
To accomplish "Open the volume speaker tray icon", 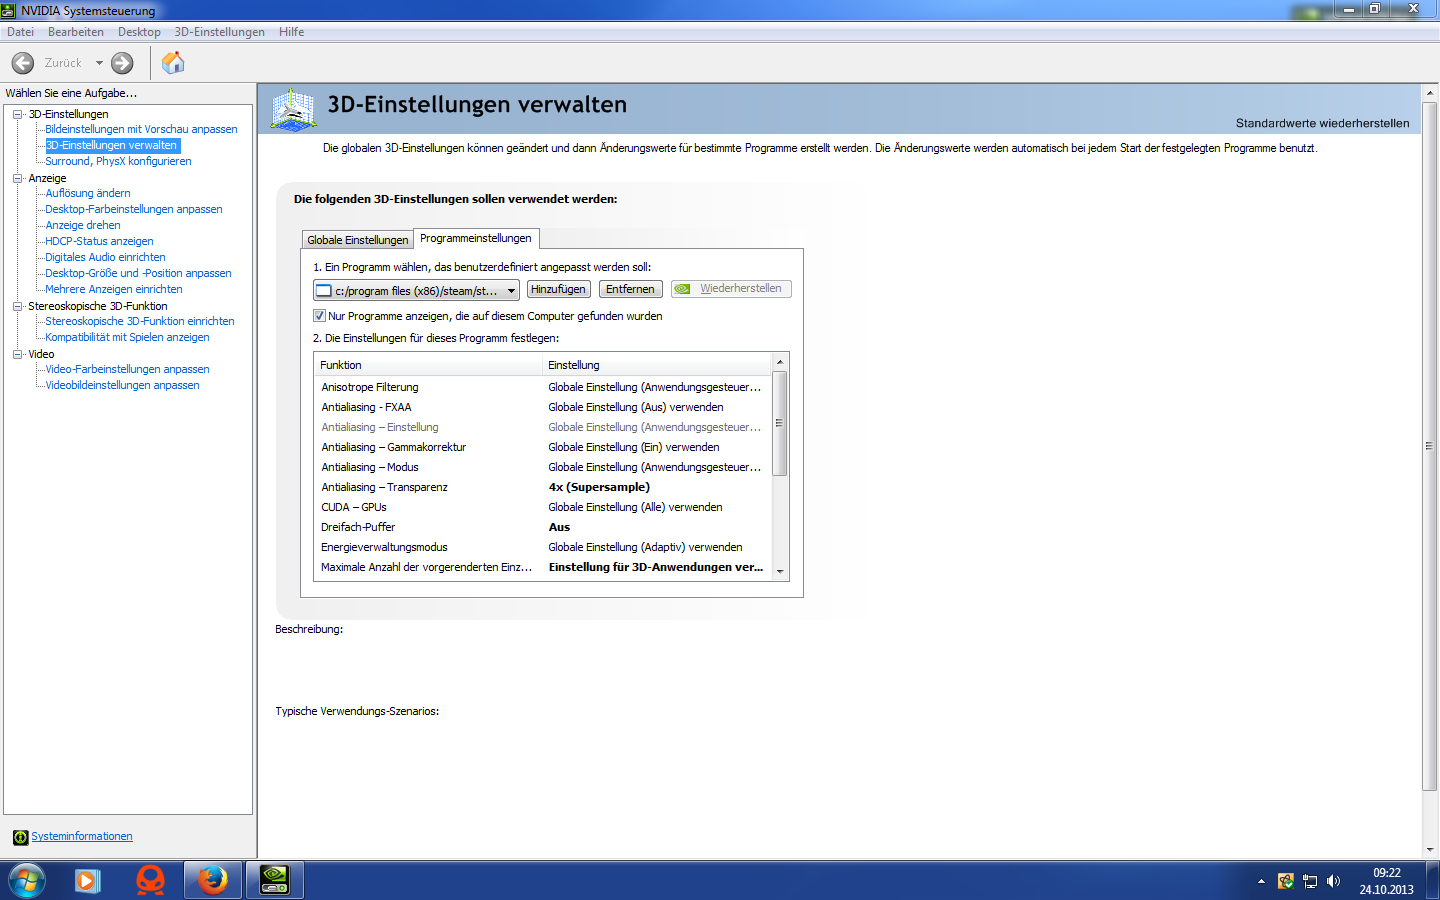I will pyautogui.click(x=1333, y=881).
